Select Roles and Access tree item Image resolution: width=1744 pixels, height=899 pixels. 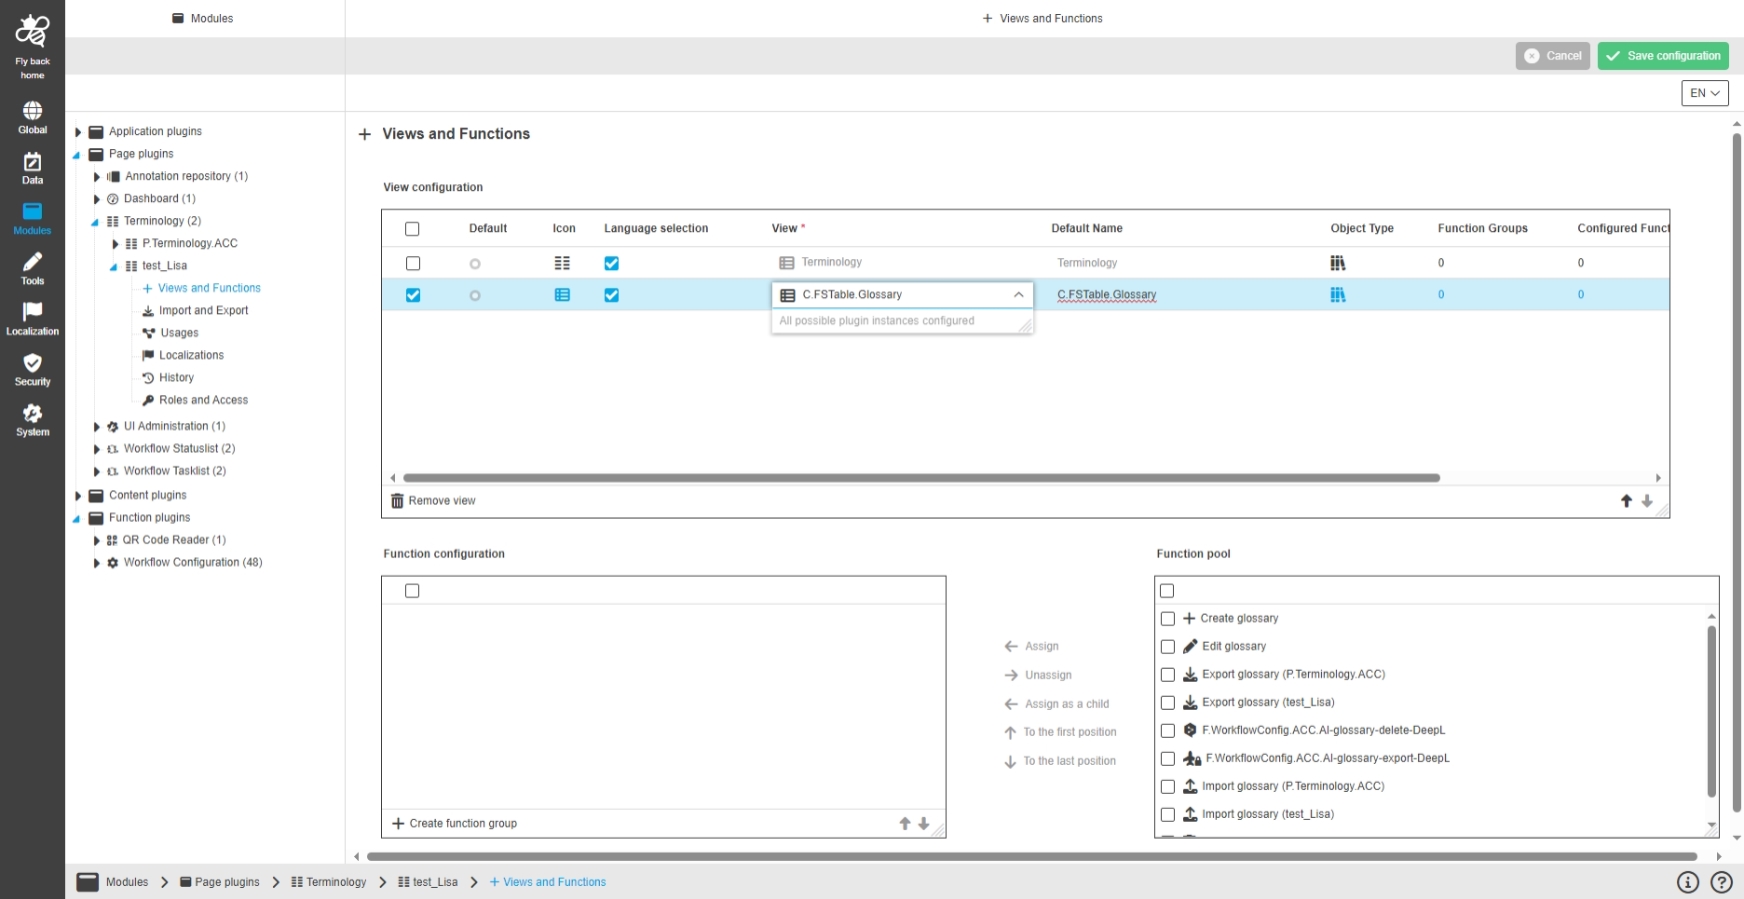203,400
